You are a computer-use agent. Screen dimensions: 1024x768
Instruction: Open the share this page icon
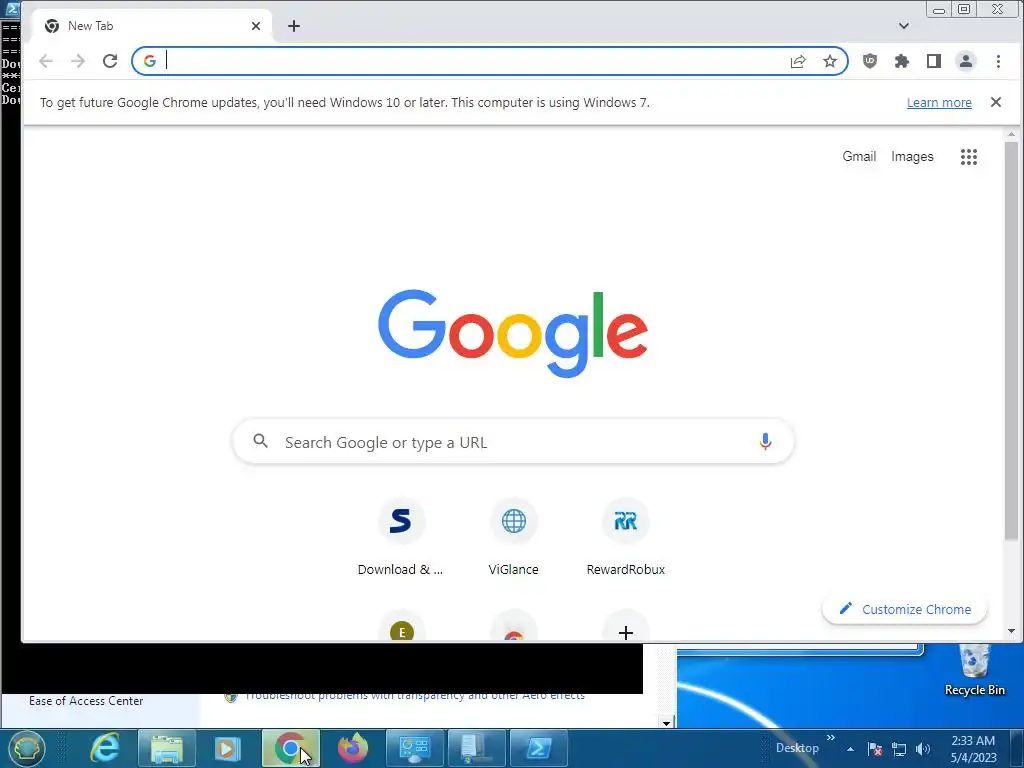797,61
